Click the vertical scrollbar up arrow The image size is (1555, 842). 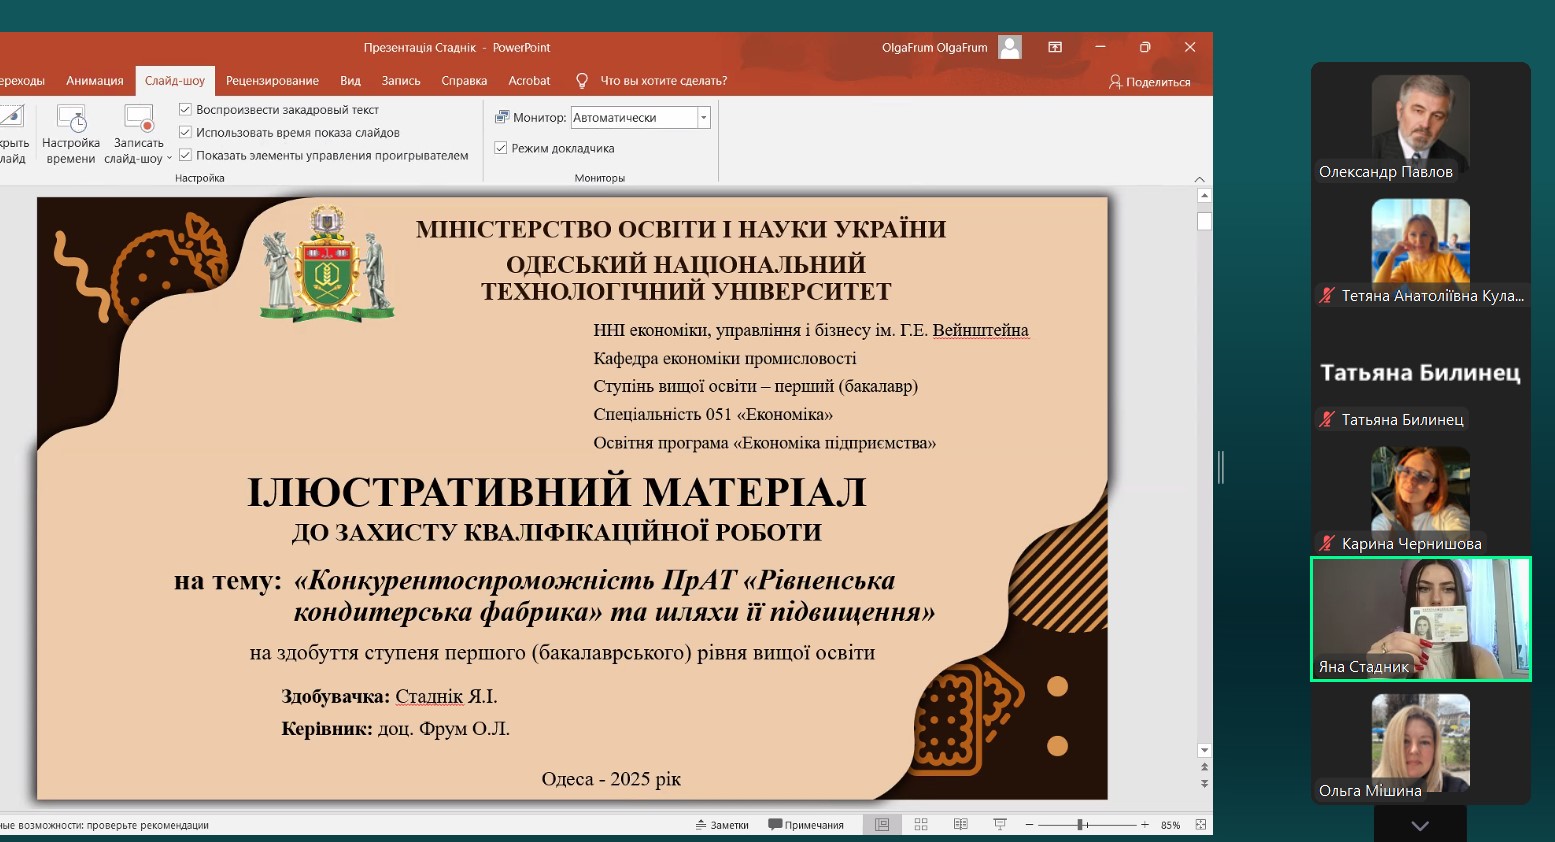pyautogui.click(x=1204, y=196)
